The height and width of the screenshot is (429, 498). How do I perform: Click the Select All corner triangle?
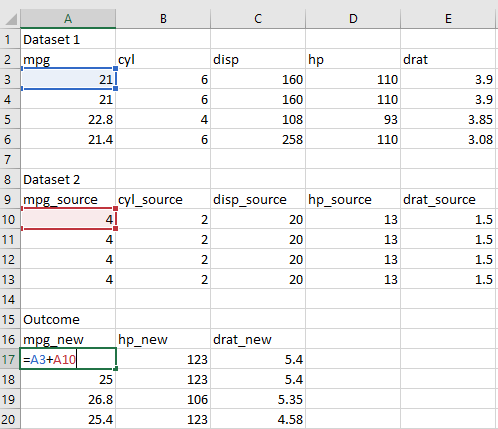coord(11,19)
